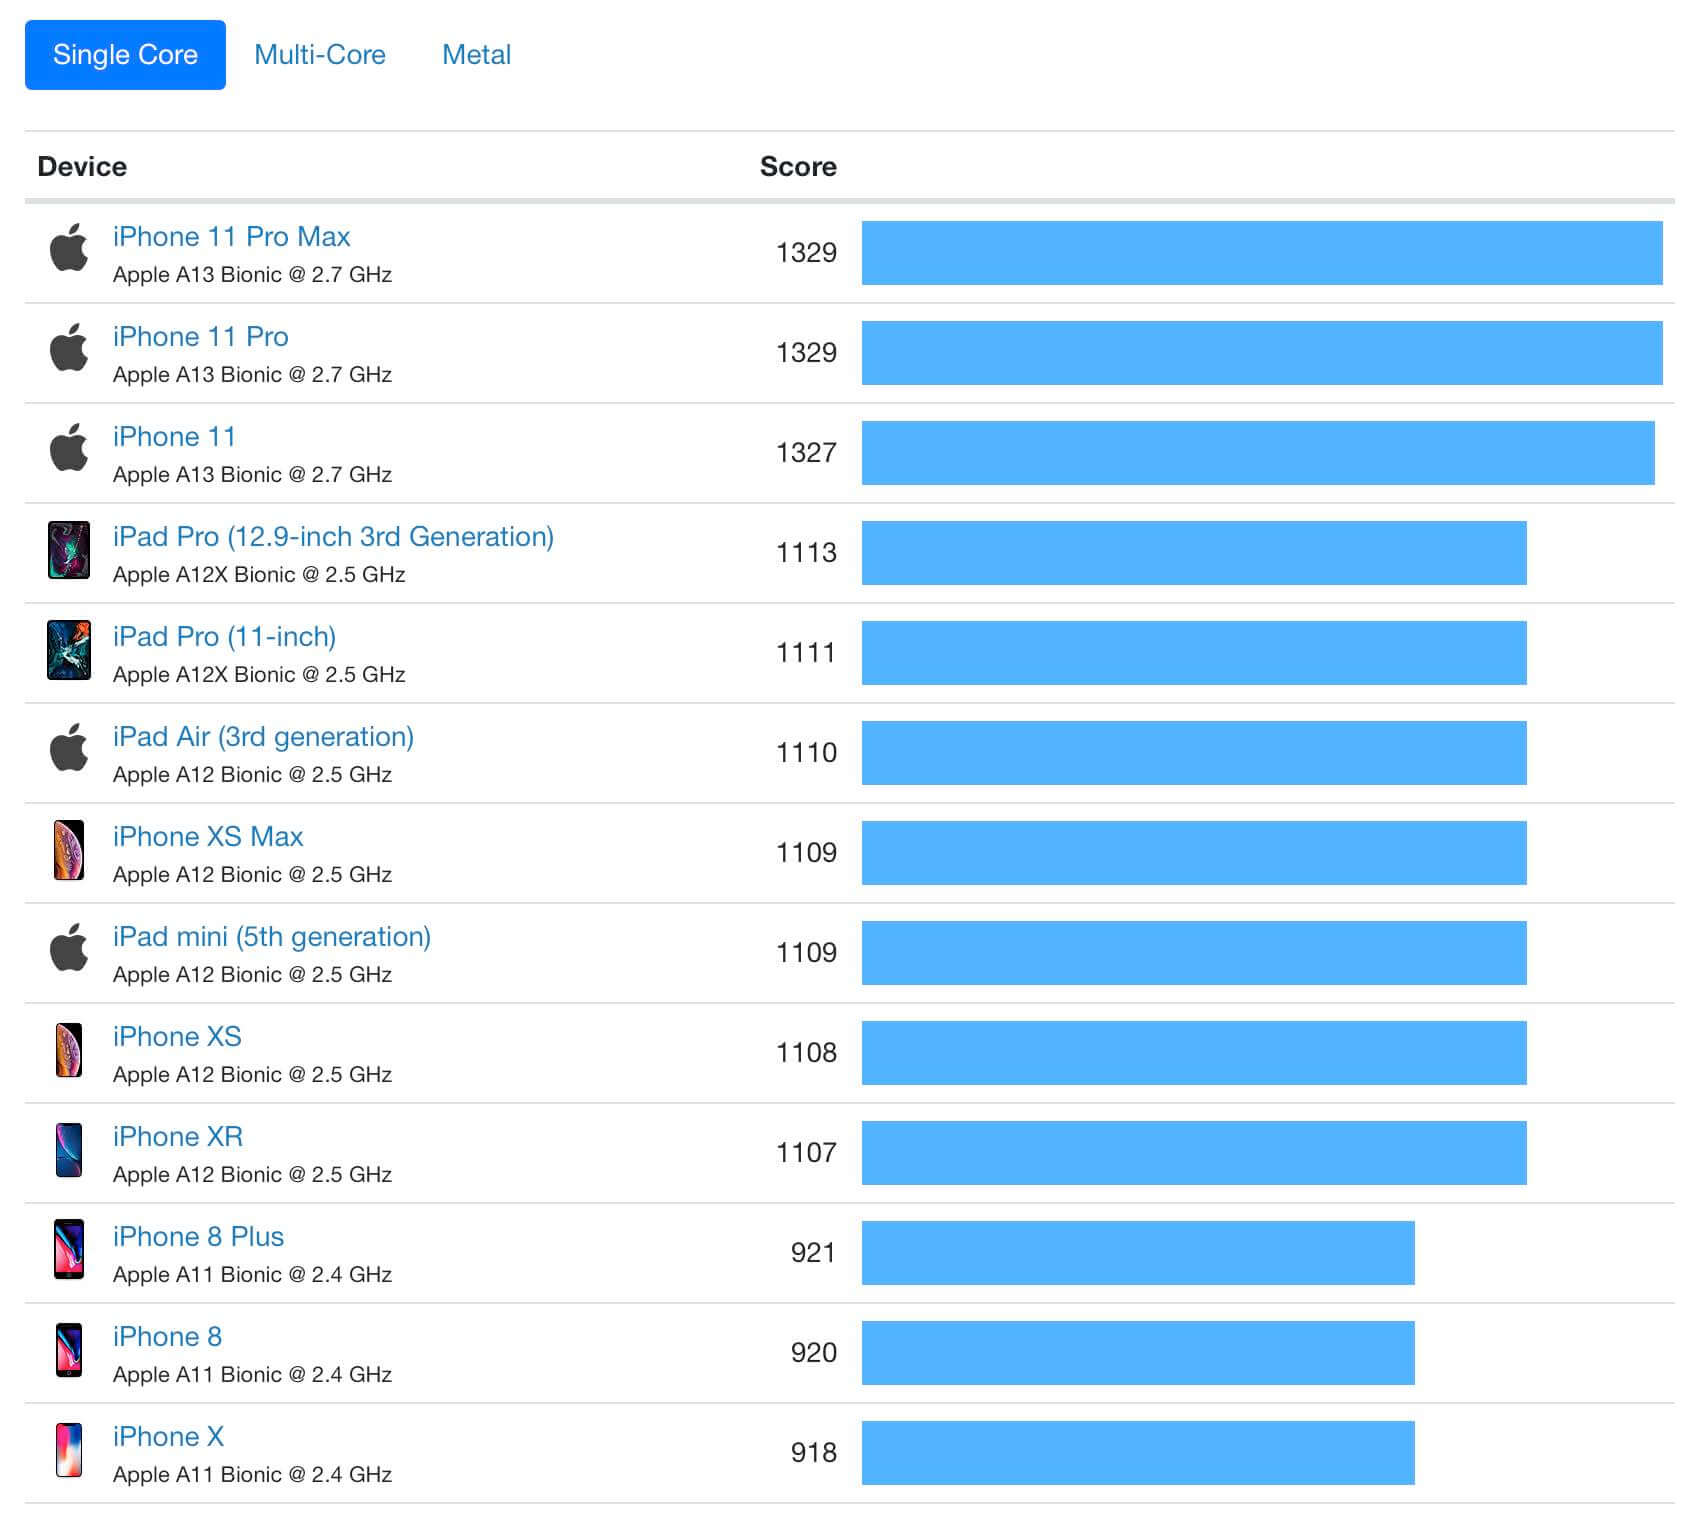
Task: Click the iPhone XS Max device image
Action: tap(69, 850)
